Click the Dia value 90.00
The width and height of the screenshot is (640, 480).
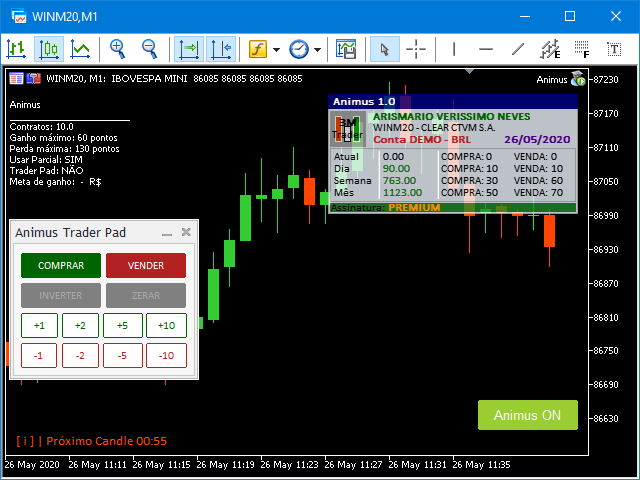tap(396, 169)
